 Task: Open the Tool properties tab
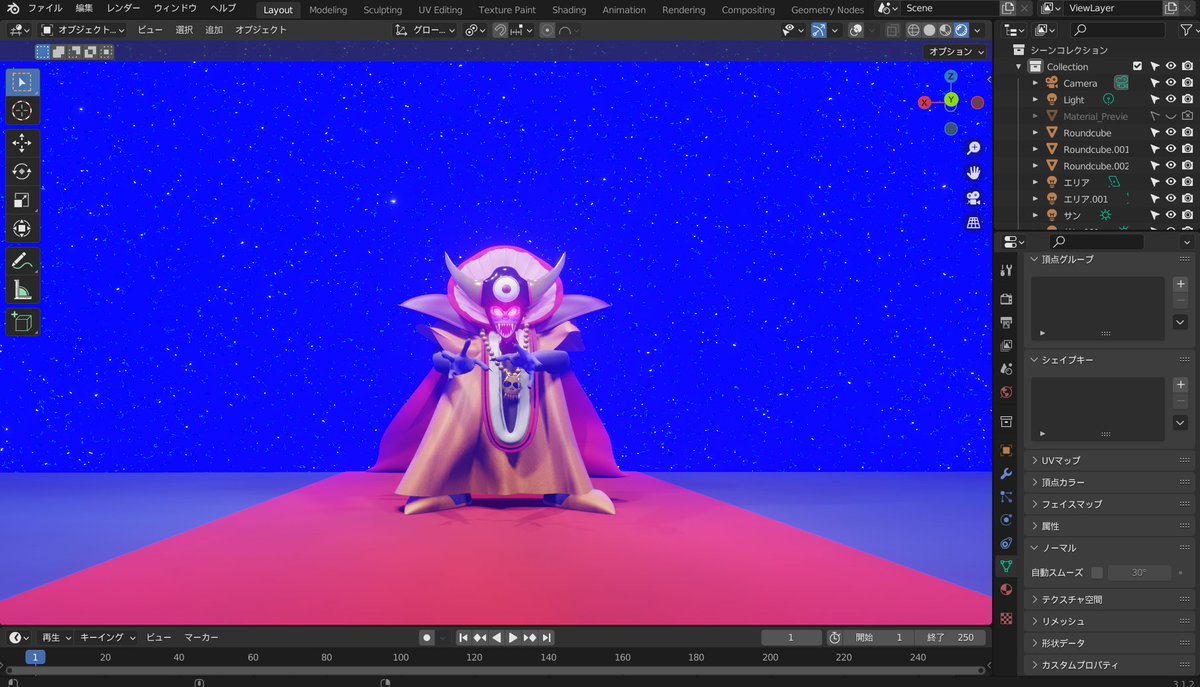1006,270
